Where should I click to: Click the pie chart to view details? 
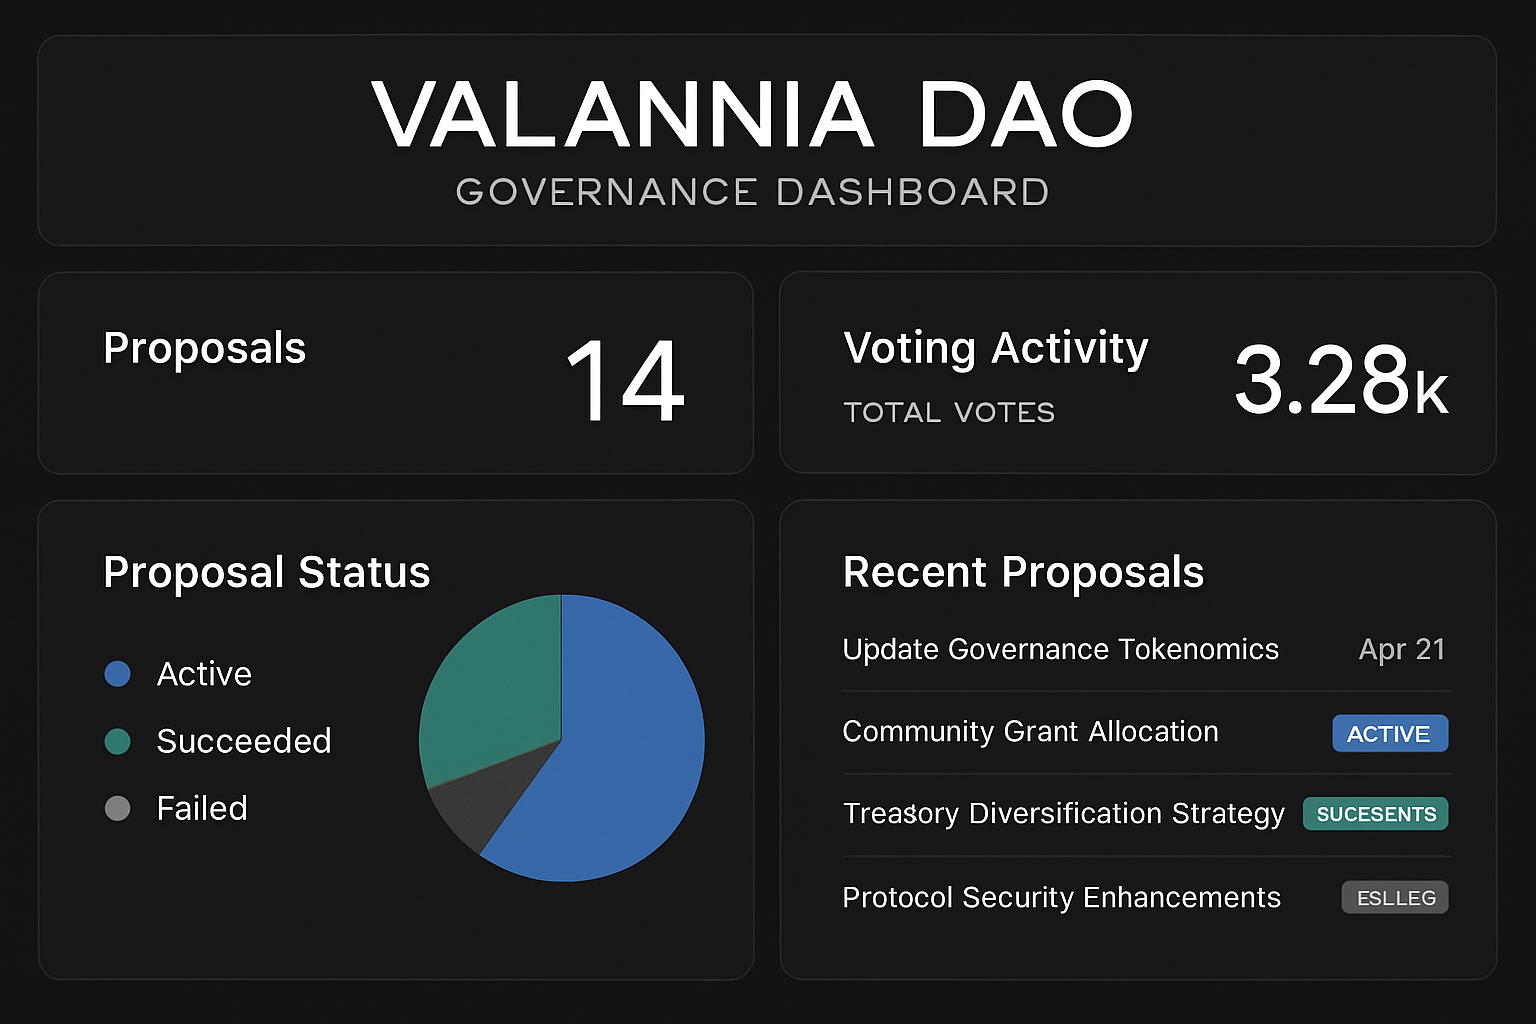pyautogui.click(x=563, y=738)
